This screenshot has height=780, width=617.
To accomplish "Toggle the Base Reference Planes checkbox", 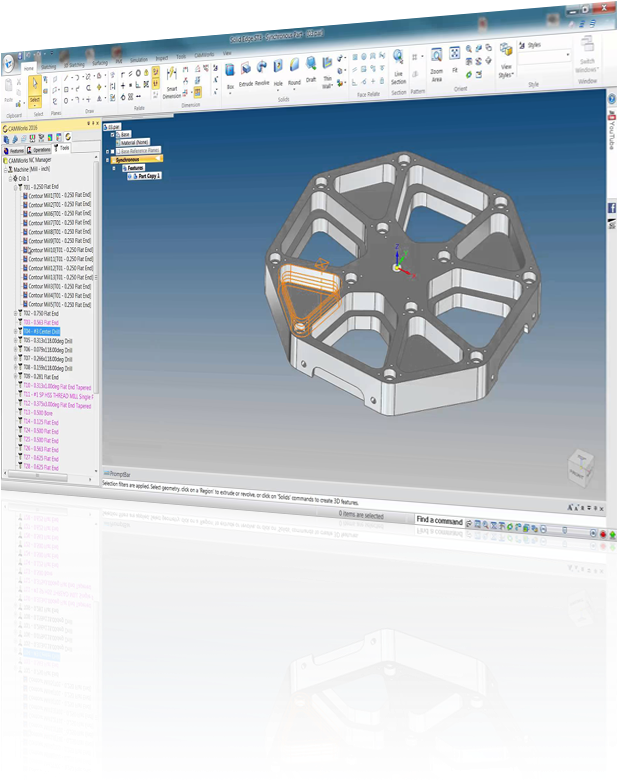I will coord(112,151).
